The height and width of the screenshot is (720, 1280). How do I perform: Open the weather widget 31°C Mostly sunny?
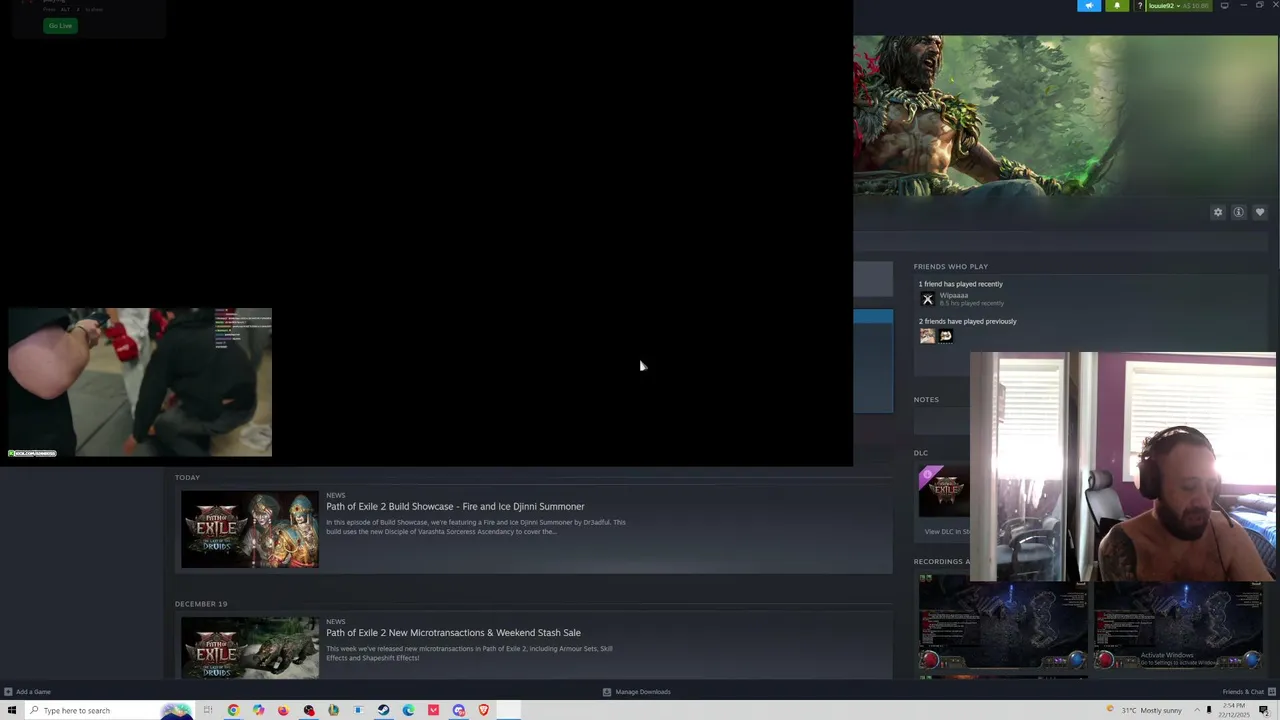pyautogui.click(x=1142, y=710)
